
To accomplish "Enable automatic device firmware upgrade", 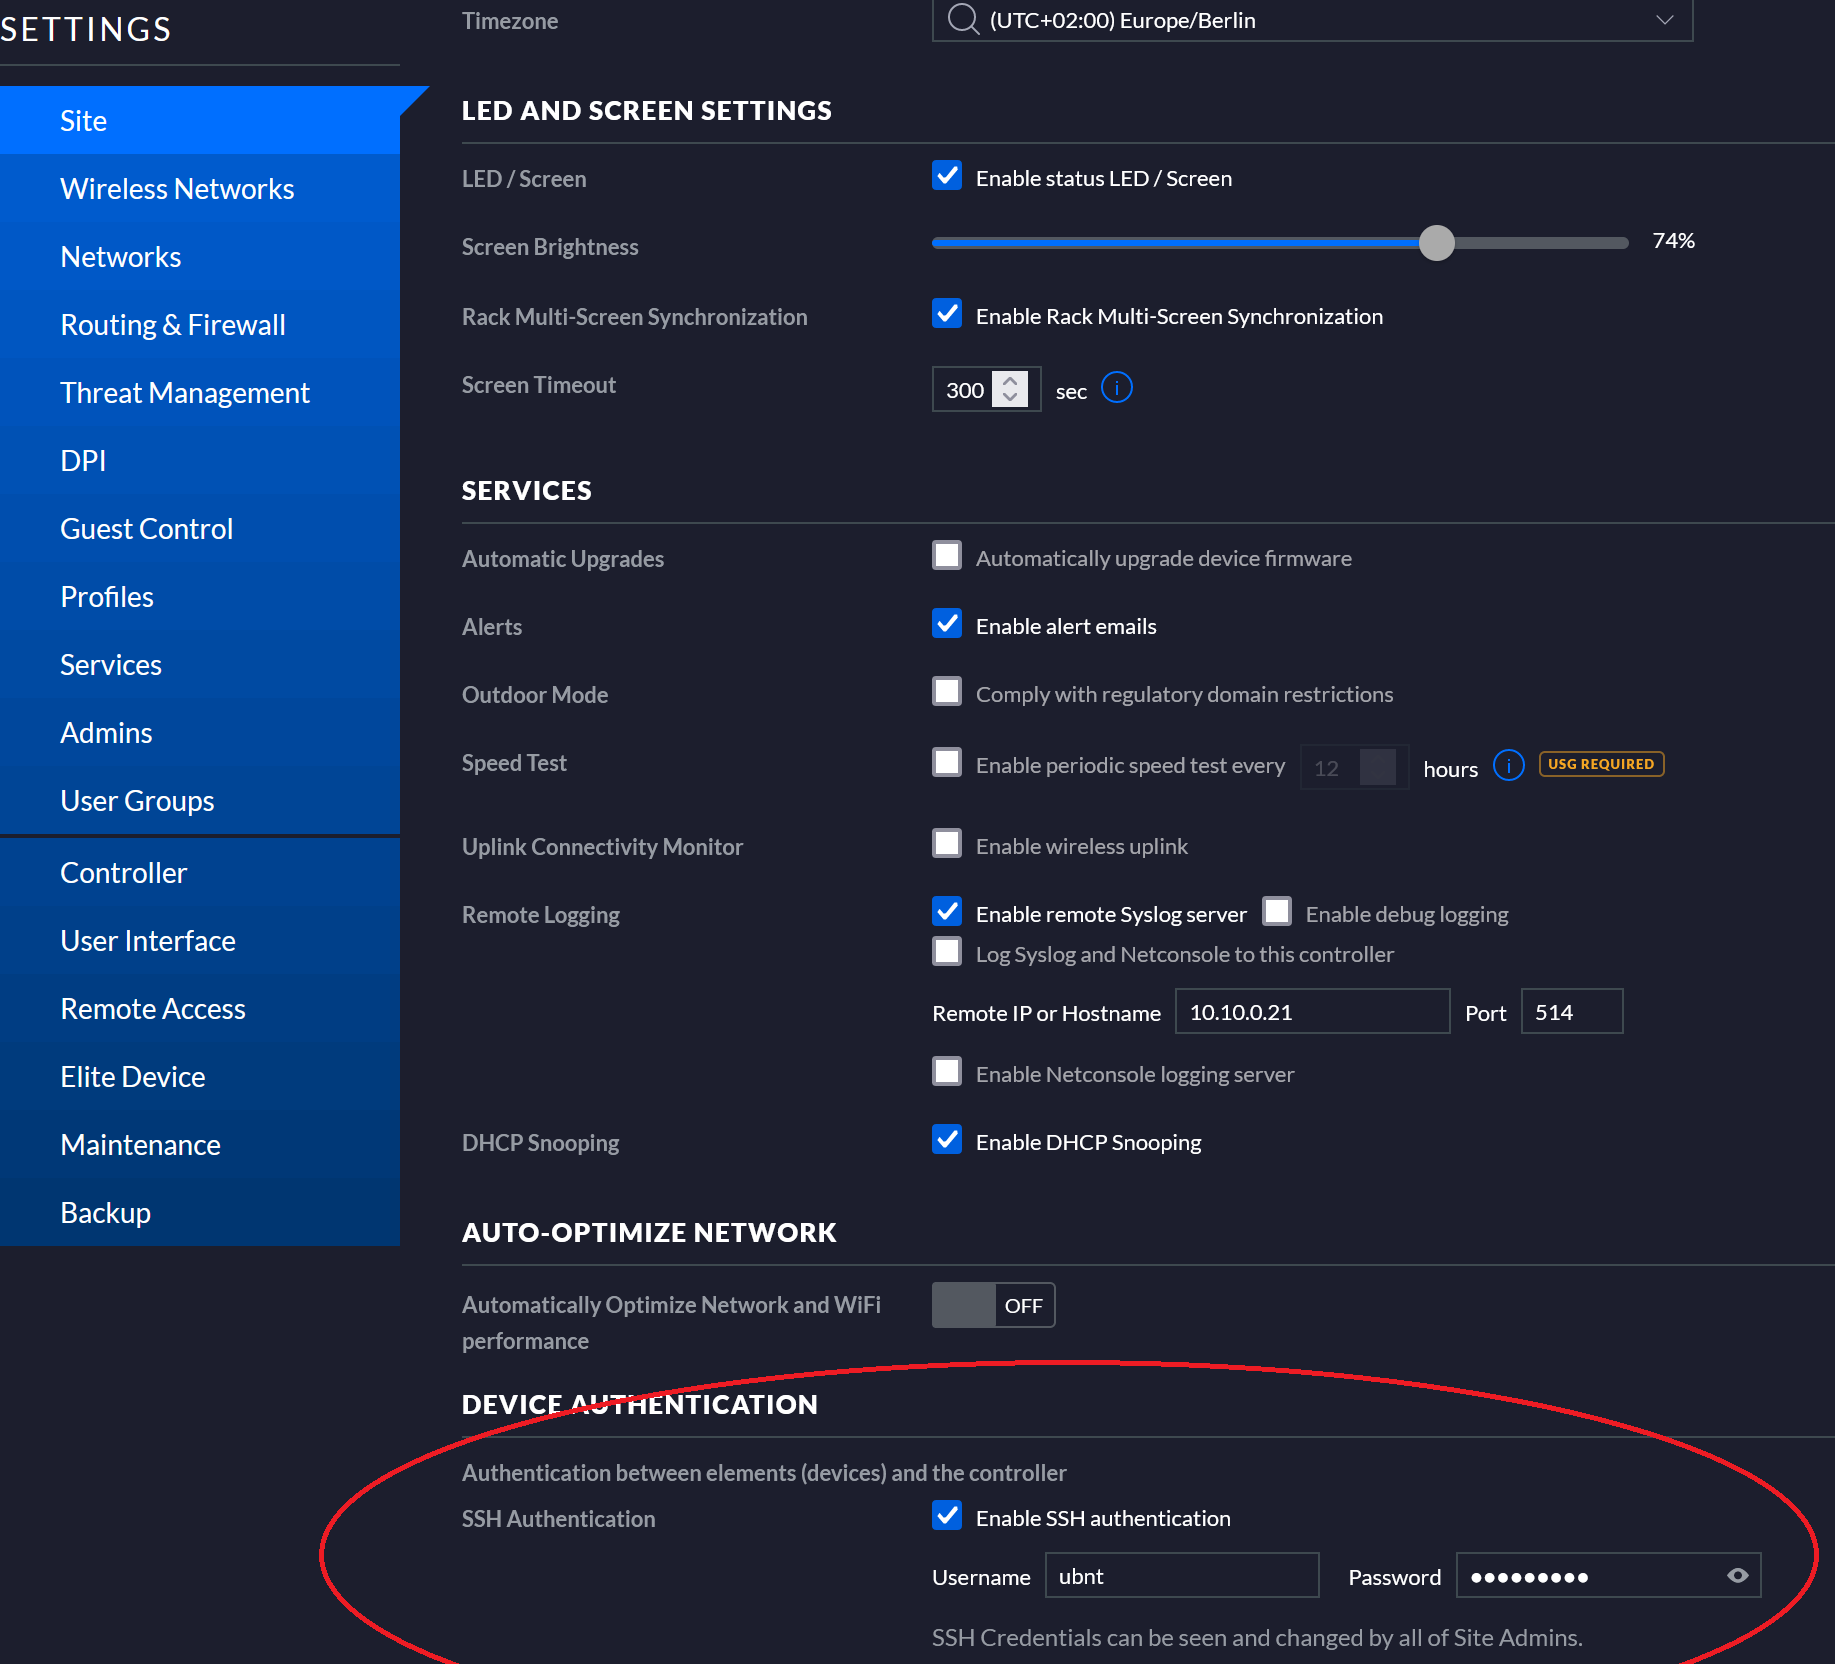I will point(947,556).
